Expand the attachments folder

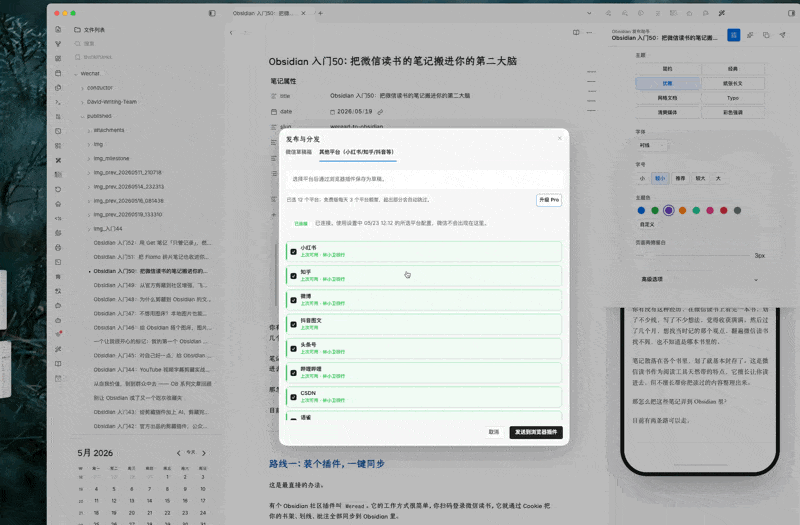(x=89, y=131)
